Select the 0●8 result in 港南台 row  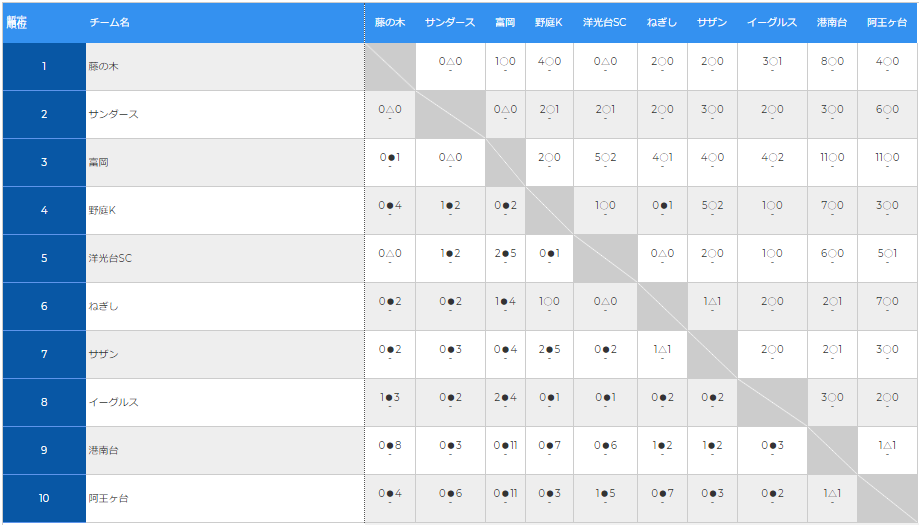coord(390,445)
